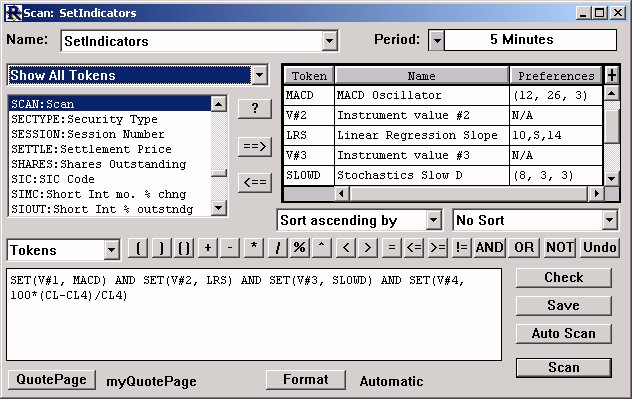This screenshot has width=632, height=399.
Task: Click the Format button
Action: [306, 380]
